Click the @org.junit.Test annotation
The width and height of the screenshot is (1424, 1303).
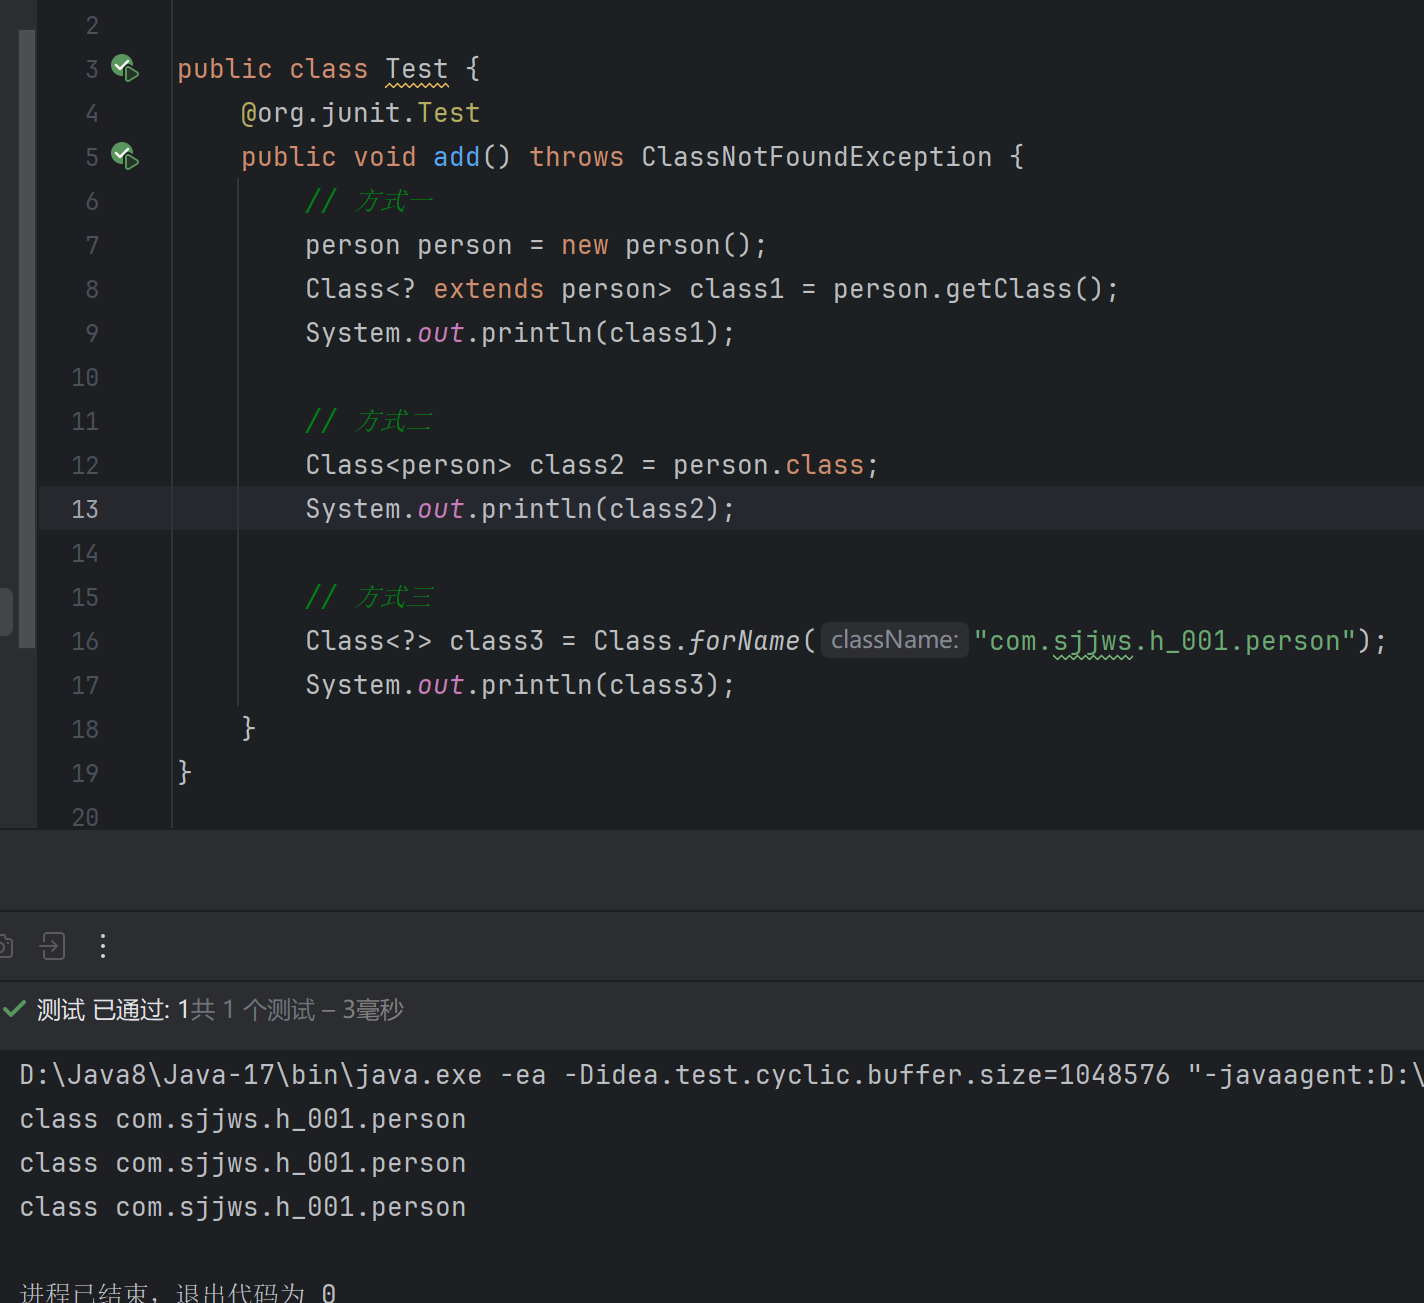click(360, 113)
